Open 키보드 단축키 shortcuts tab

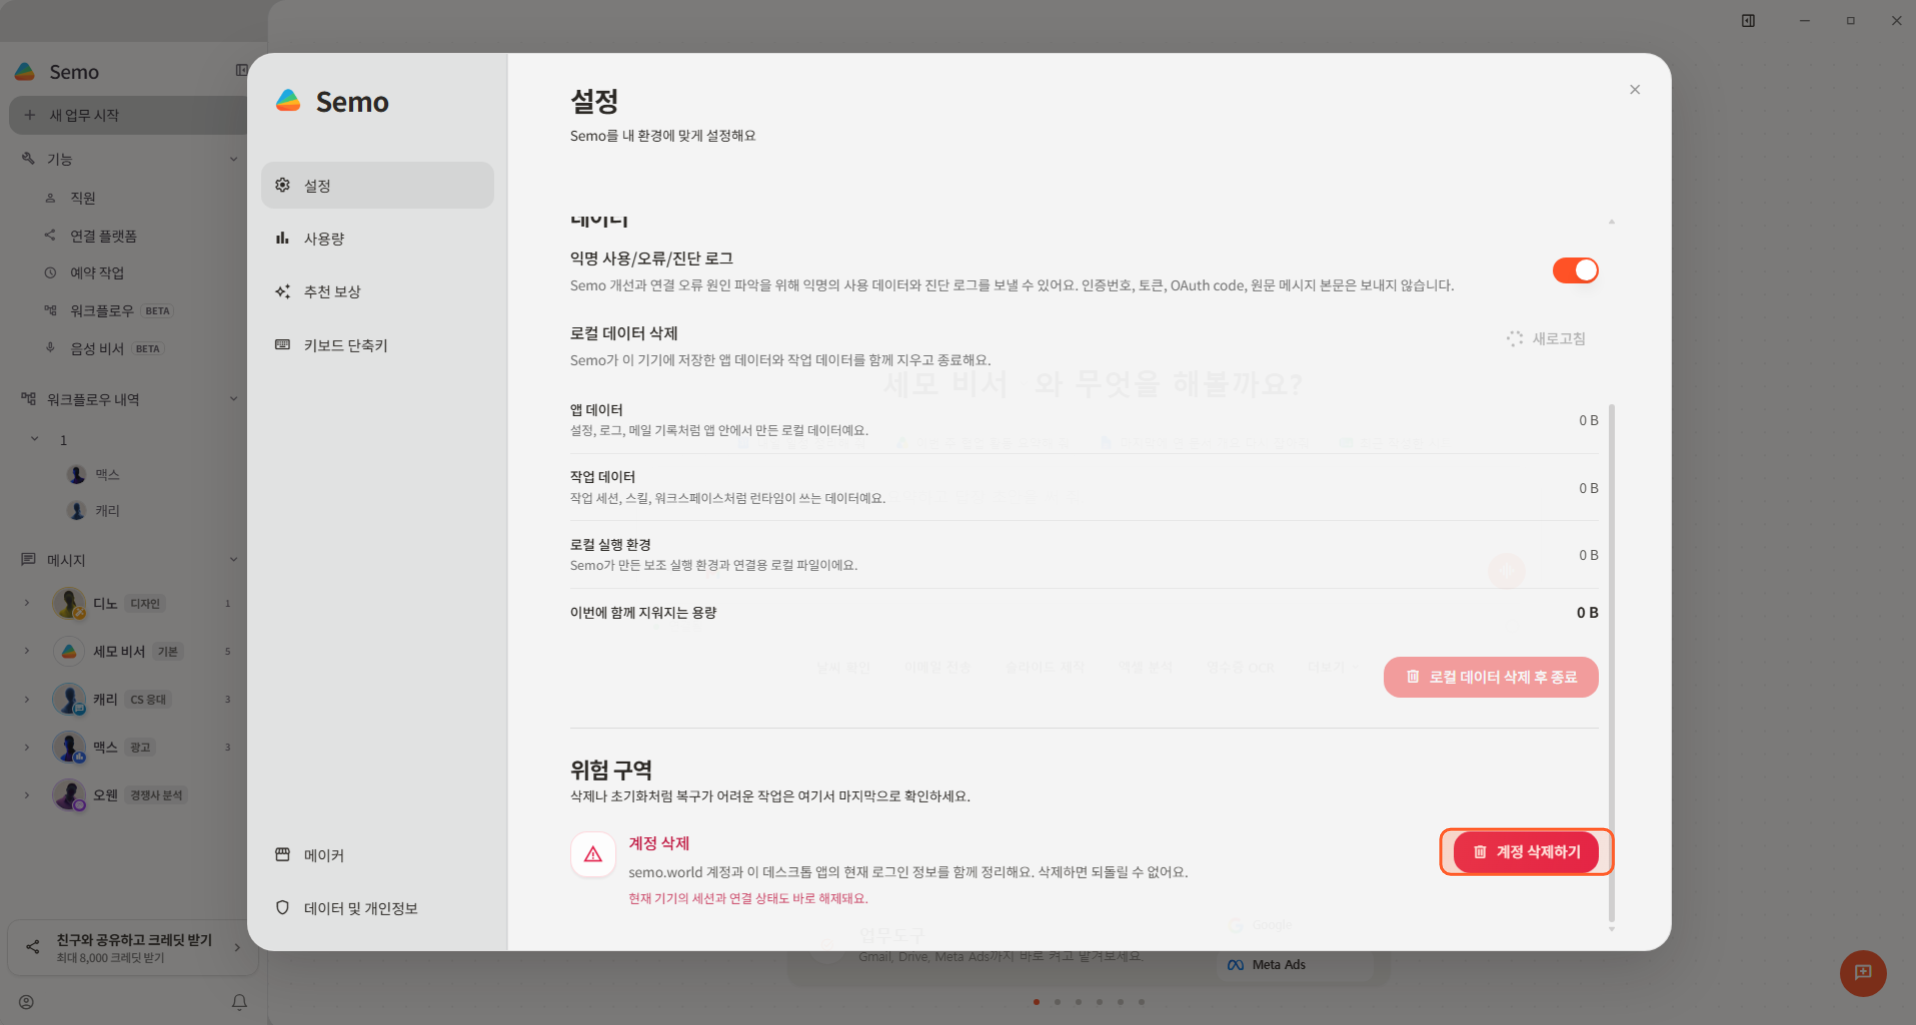(377, 345)
